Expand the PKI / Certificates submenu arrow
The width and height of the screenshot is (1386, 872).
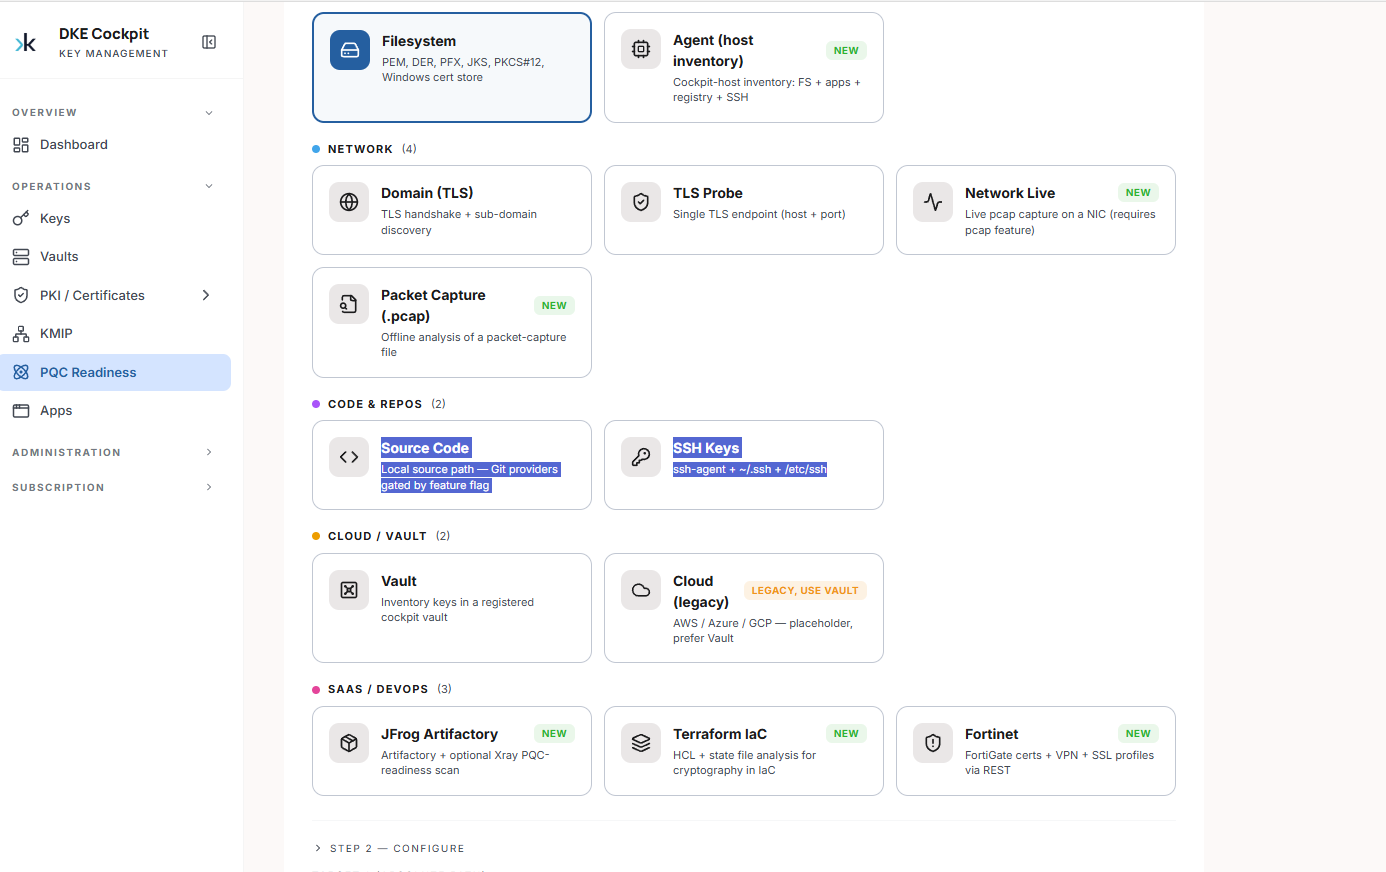[x=206, y=295]
